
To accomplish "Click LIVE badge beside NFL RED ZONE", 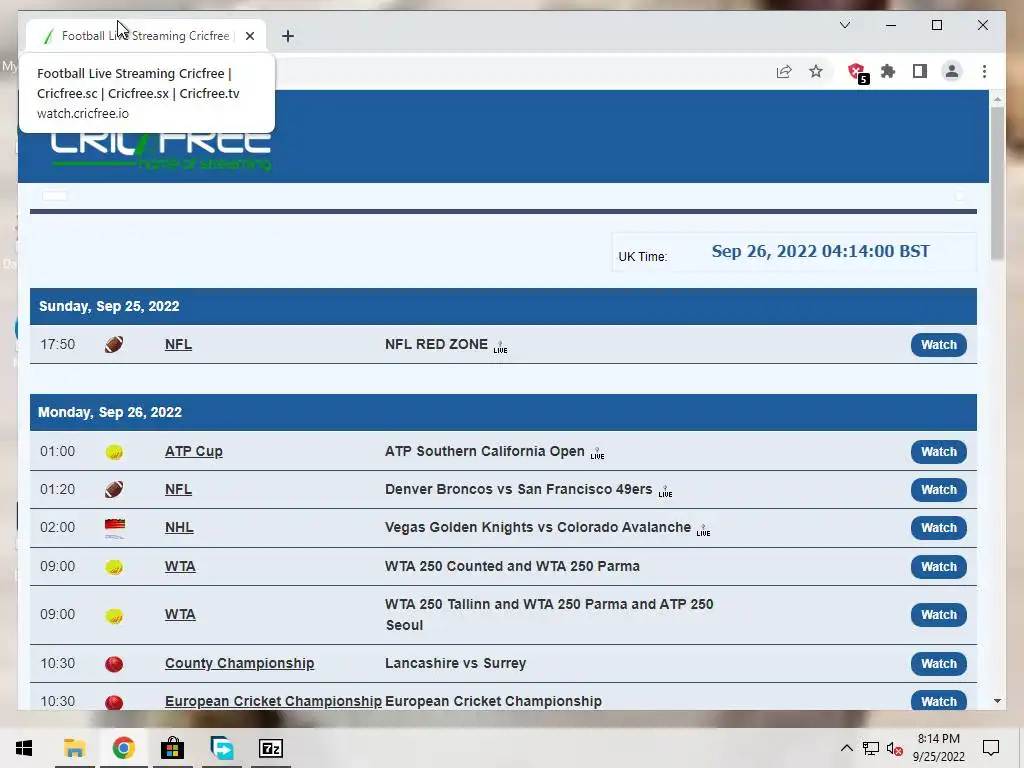I will tap(500, 347).
